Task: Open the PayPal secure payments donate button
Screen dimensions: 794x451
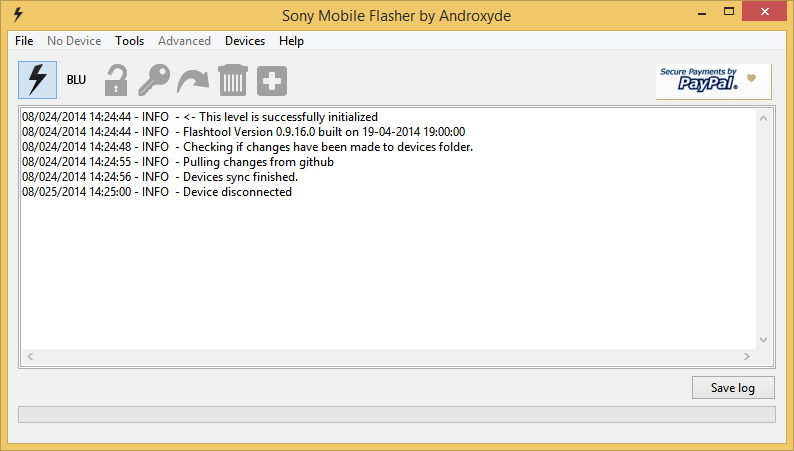Action: pos(713,81)
